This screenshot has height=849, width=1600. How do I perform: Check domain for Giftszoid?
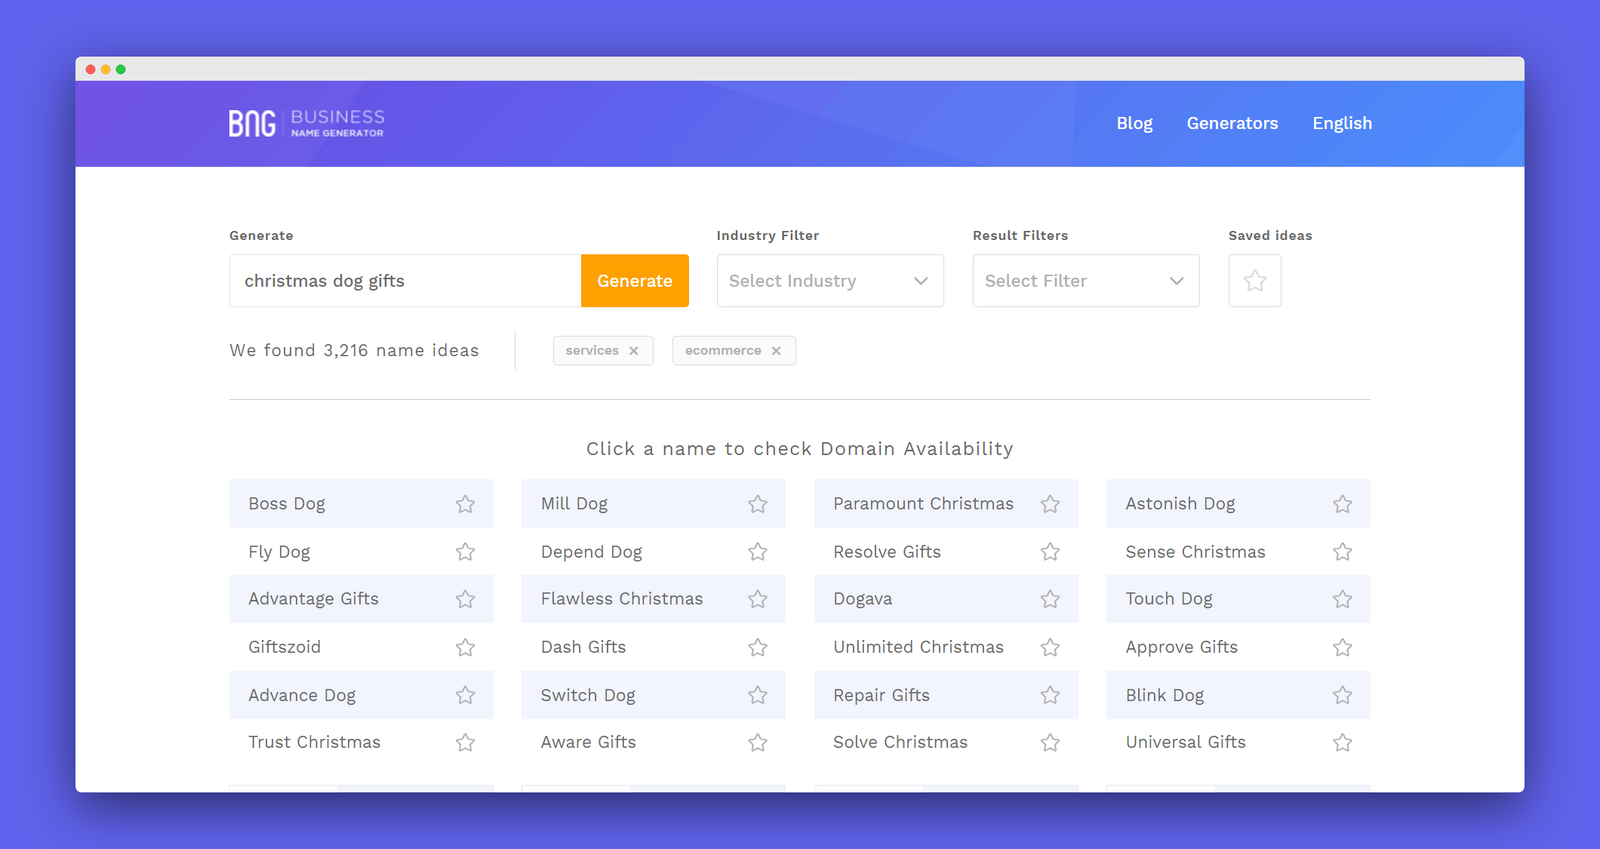(x=285, y=647)
